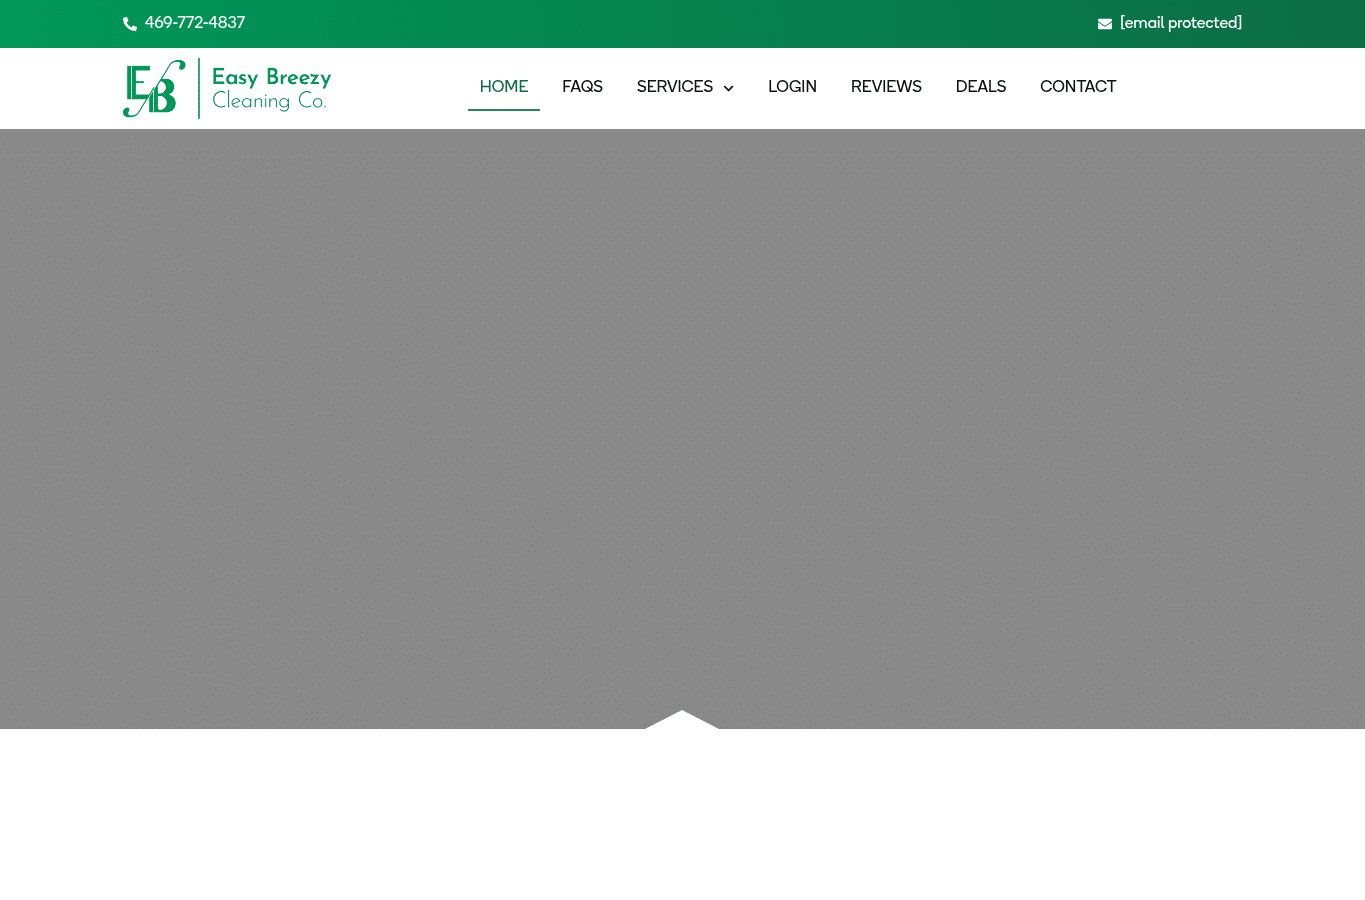Go to the Home menu item
This screenshot has height=900, width=1365.
pyautogui.click(x=504, y=87)
